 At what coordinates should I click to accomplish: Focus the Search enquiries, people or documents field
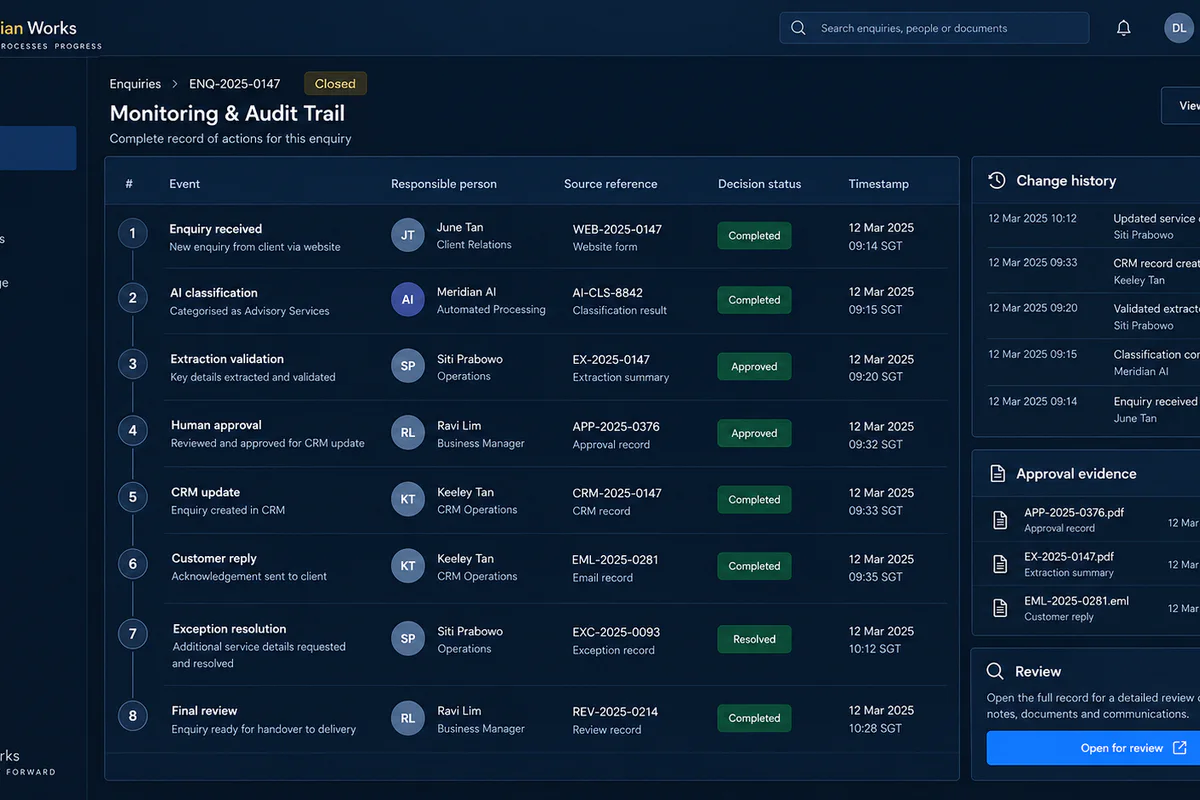[x=934, y=28]
